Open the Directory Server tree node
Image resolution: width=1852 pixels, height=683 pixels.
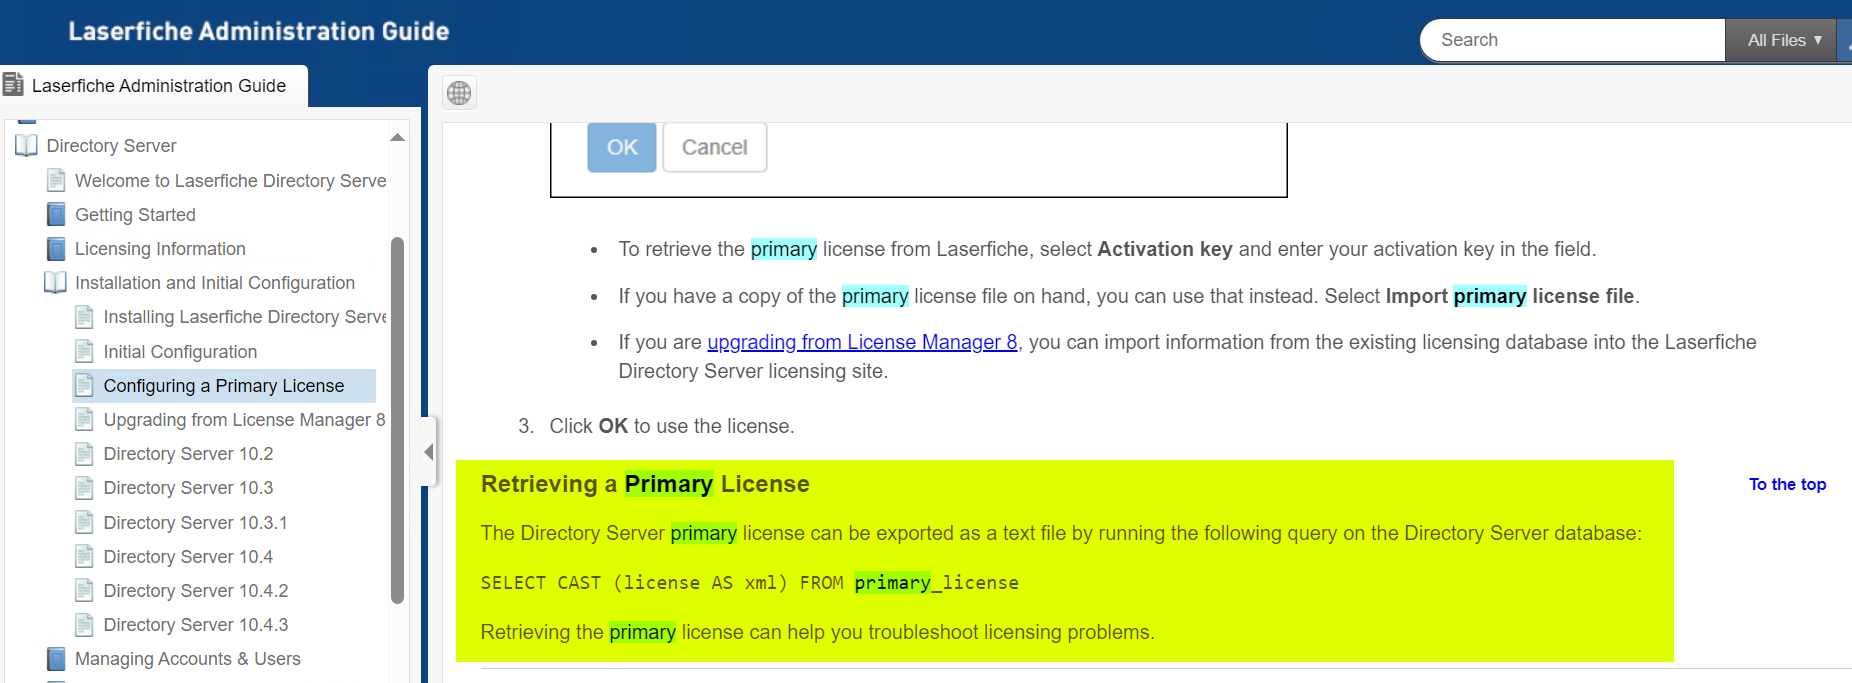click(111, 146)
